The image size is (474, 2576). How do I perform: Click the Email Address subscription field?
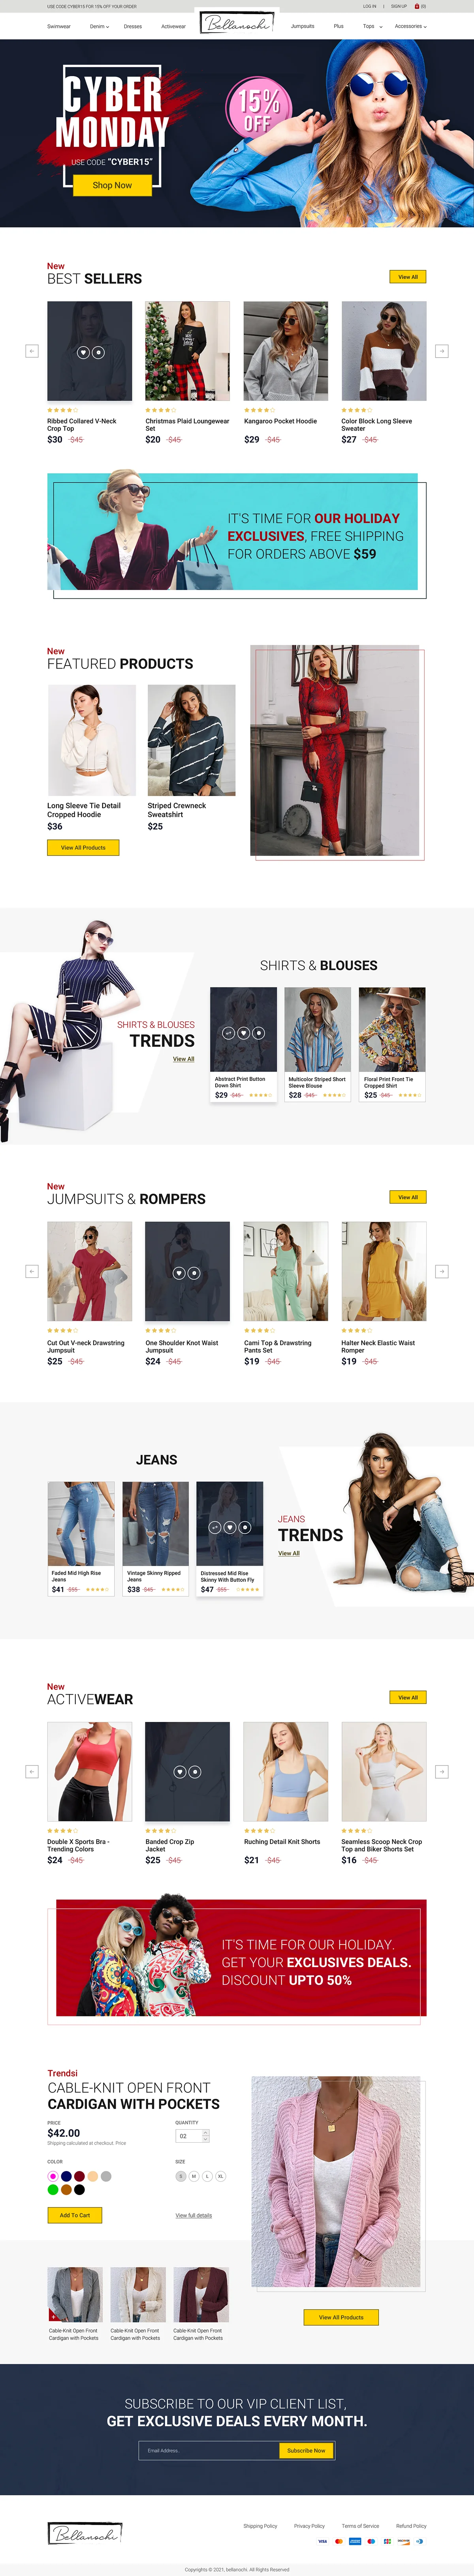coord(208,2450)
